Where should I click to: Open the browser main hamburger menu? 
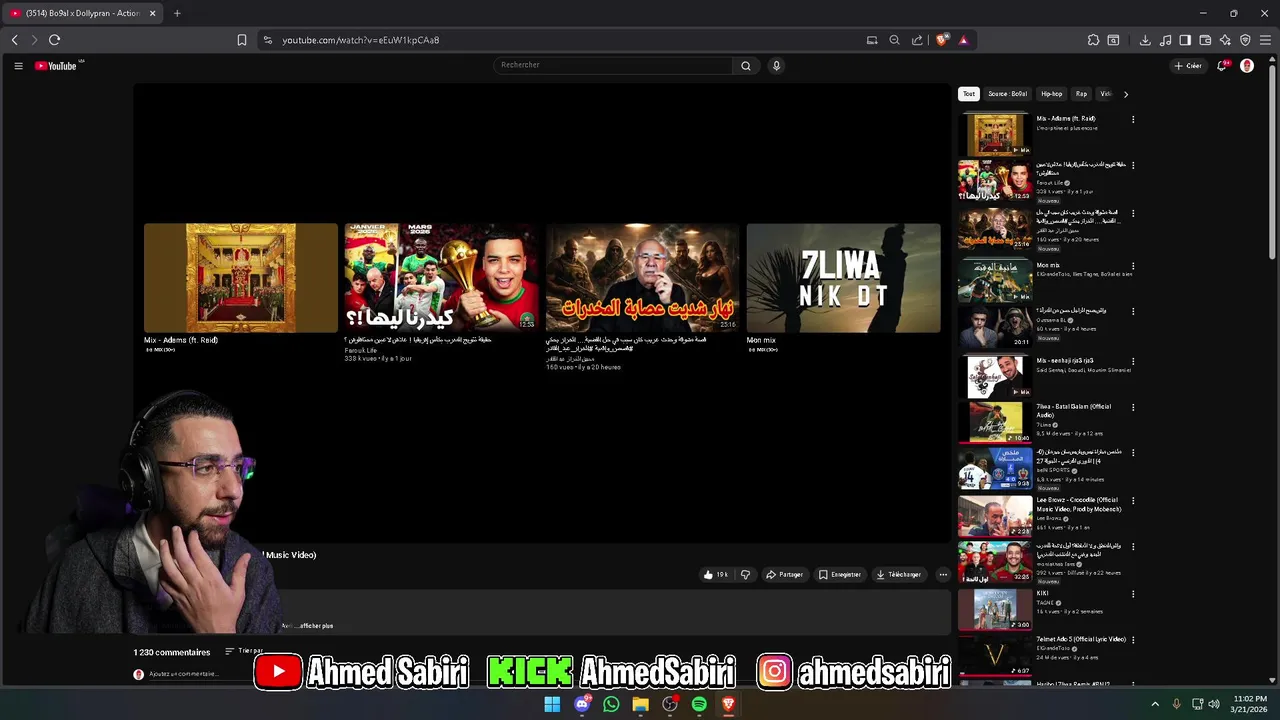click(x=1265, y=40)
